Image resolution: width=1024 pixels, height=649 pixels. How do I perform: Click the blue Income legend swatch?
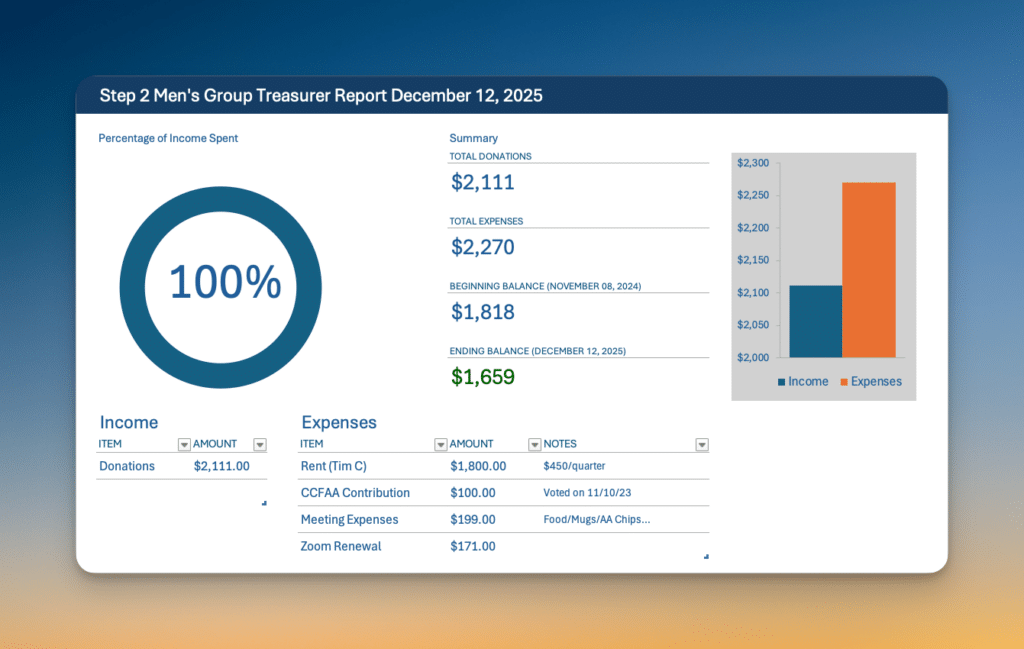point(782,382)
